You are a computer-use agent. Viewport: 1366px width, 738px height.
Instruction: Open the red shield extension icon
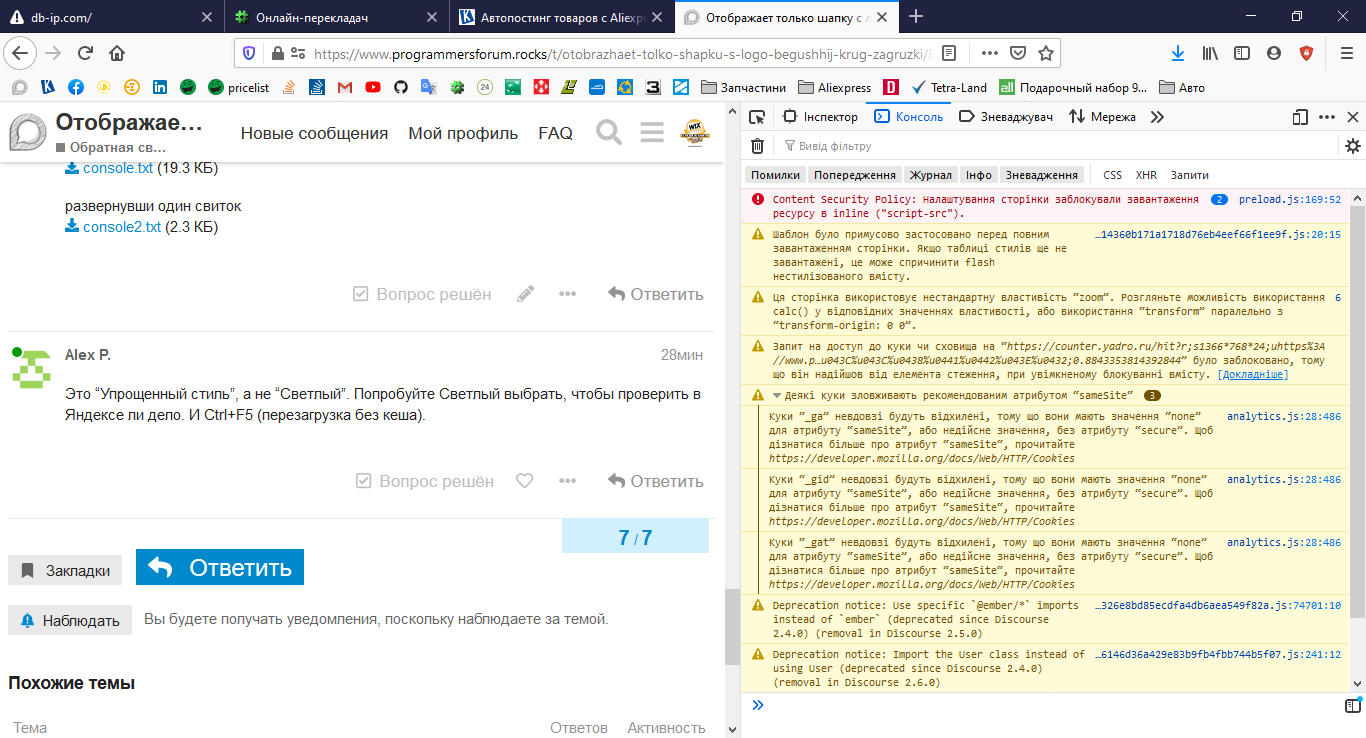click(1307, 53)
